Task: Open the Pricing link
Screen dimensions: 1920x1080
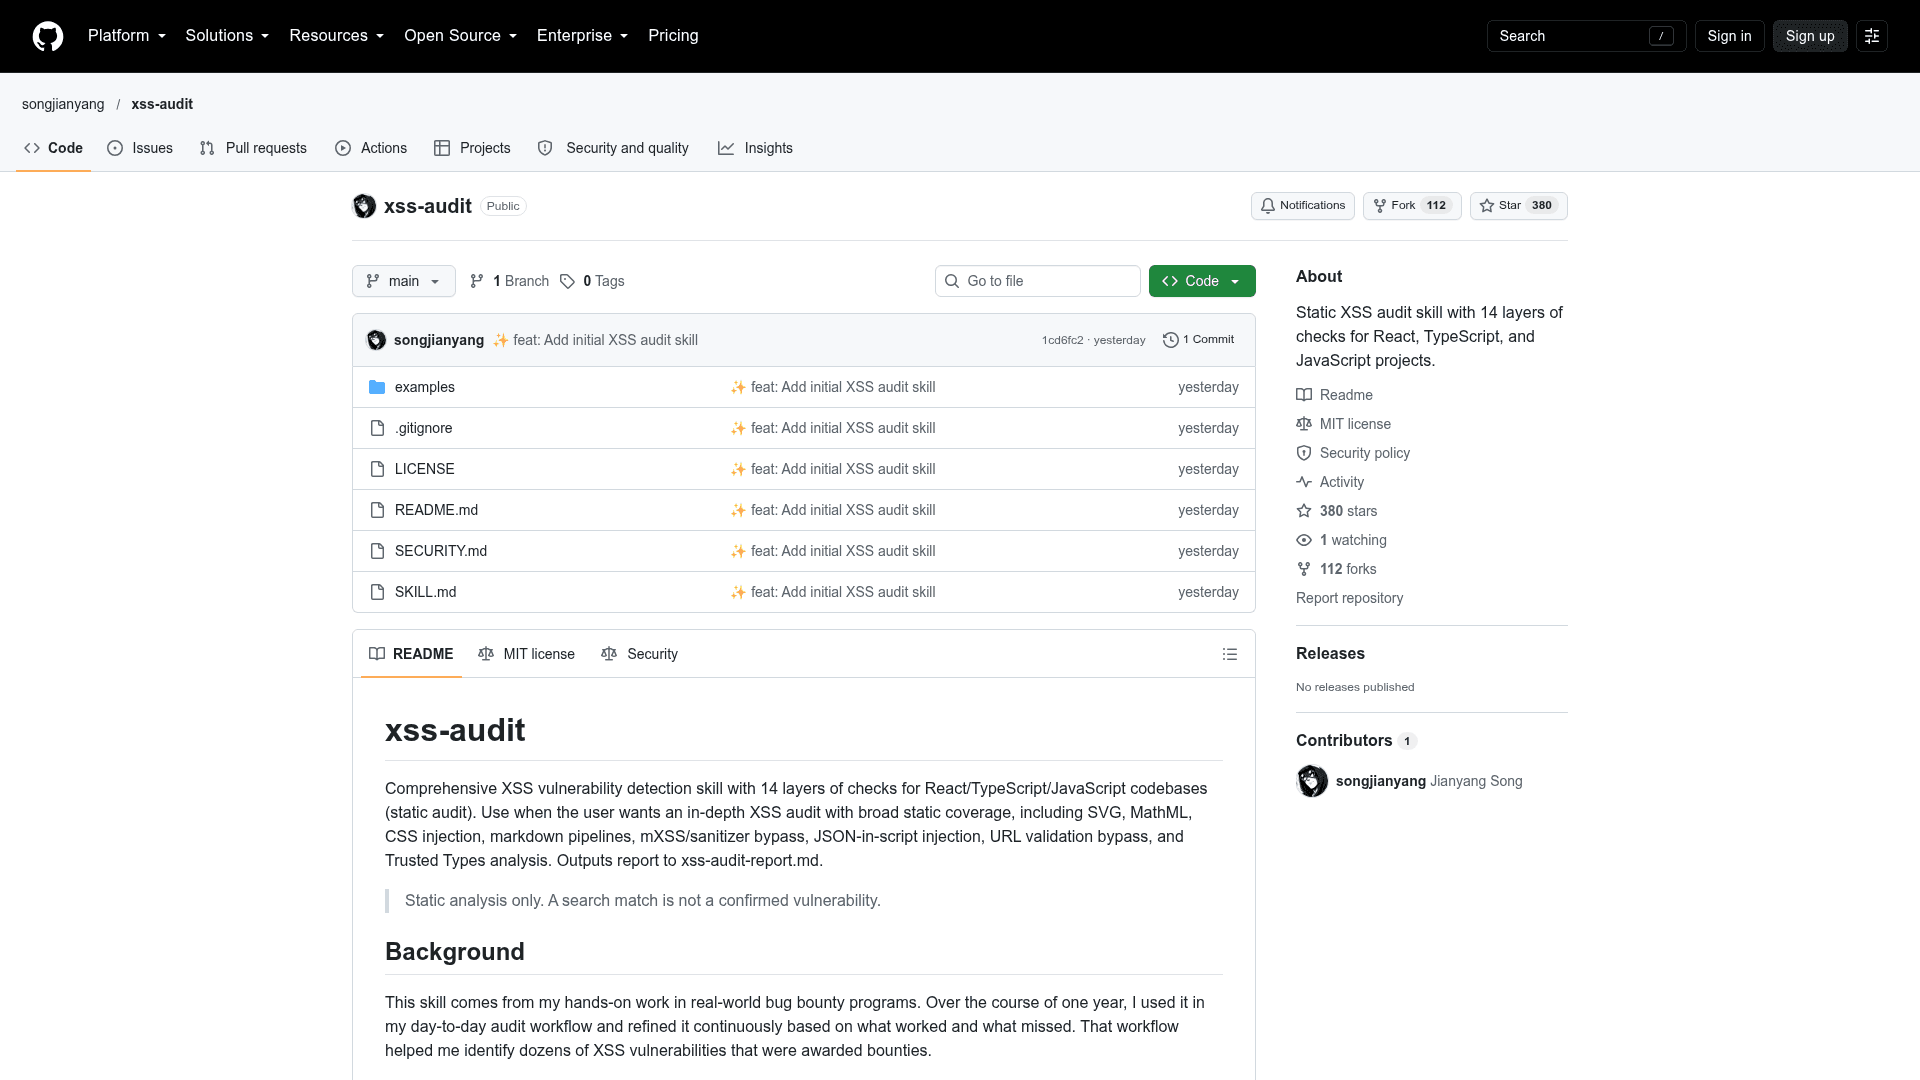Action: pyautogui.click(x=673, y=36)
